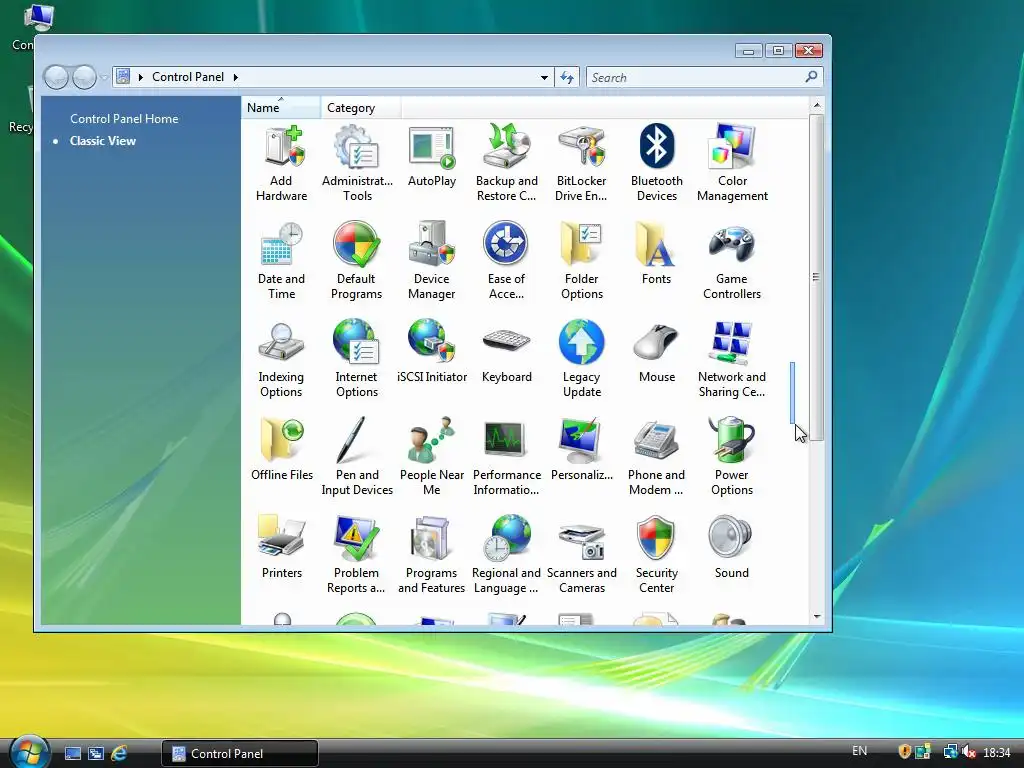
Task: Open the Security shield tray icon
Action: click(904, 752)
